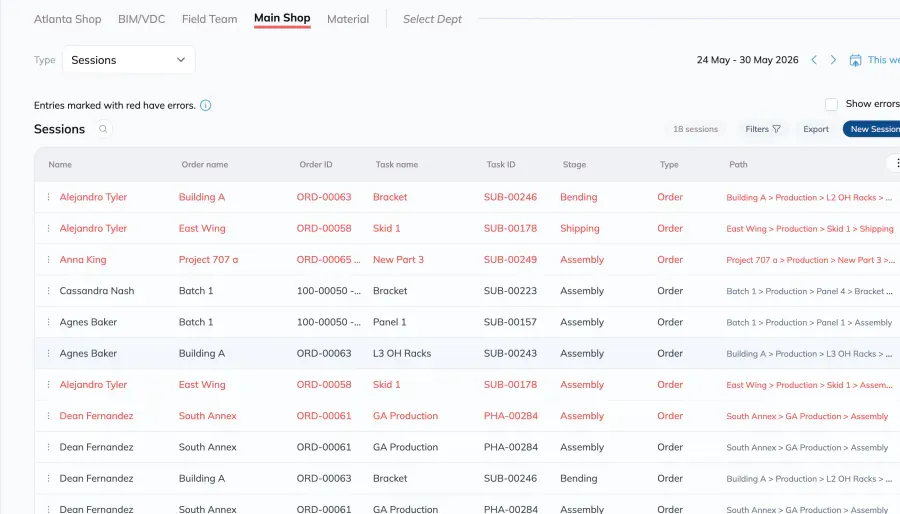
Task: Click the Project 707 a order name
Action: click(x=208, y=259)
